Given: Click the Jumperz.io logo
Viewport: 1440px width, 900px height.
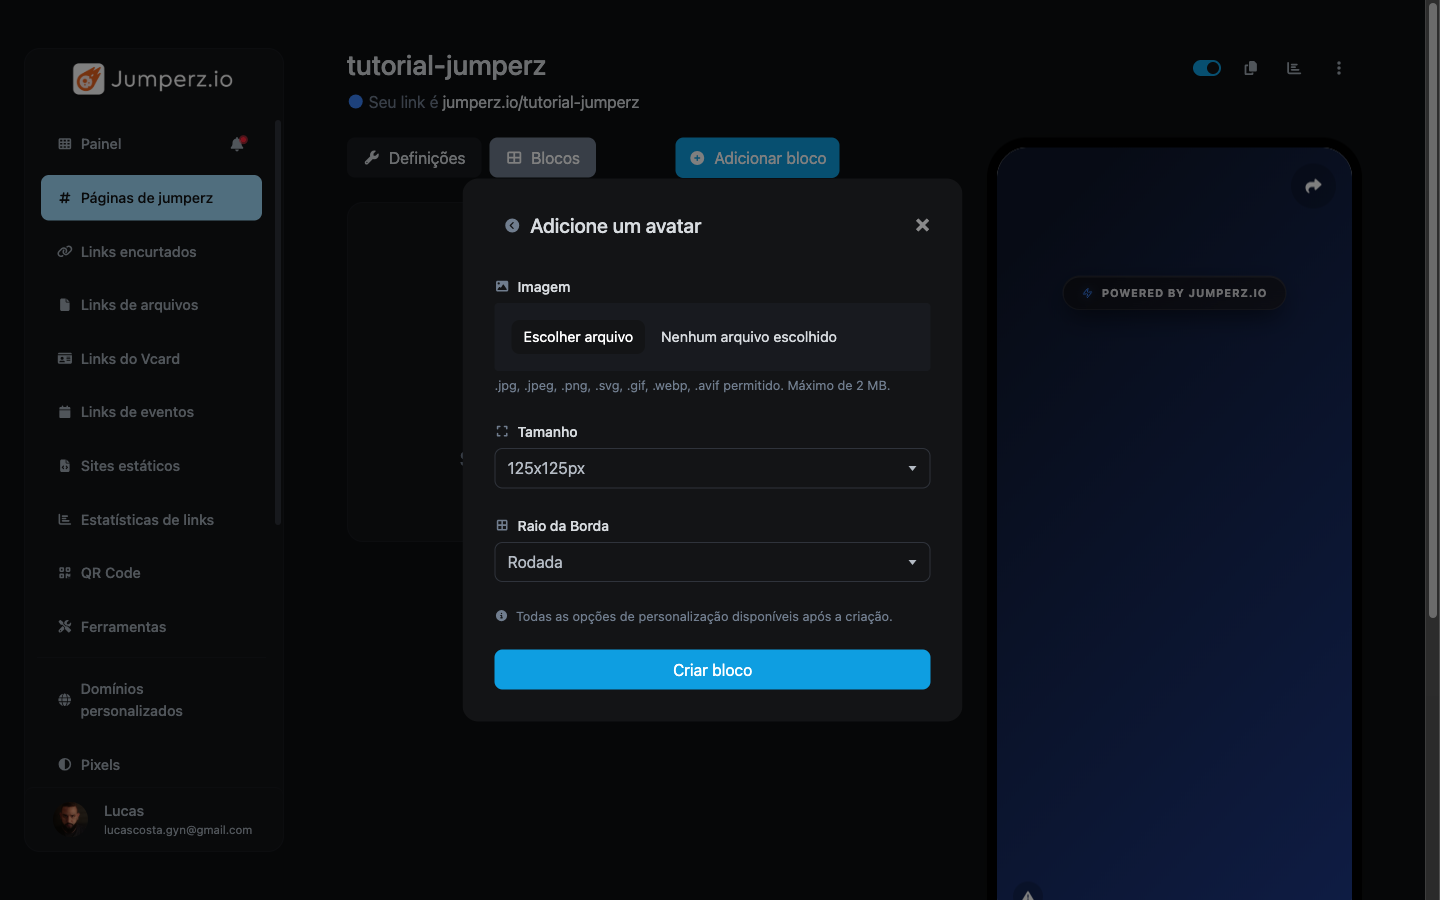Looking at the screenshot, I should [153, 79].
